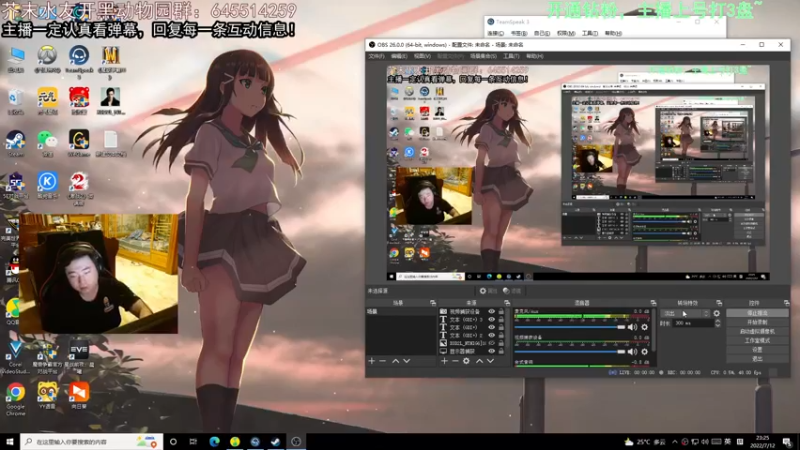Move selected scene down in OBS Scenes
The image size is (800, 450).
pyautogui.click(x=407, y=361)
